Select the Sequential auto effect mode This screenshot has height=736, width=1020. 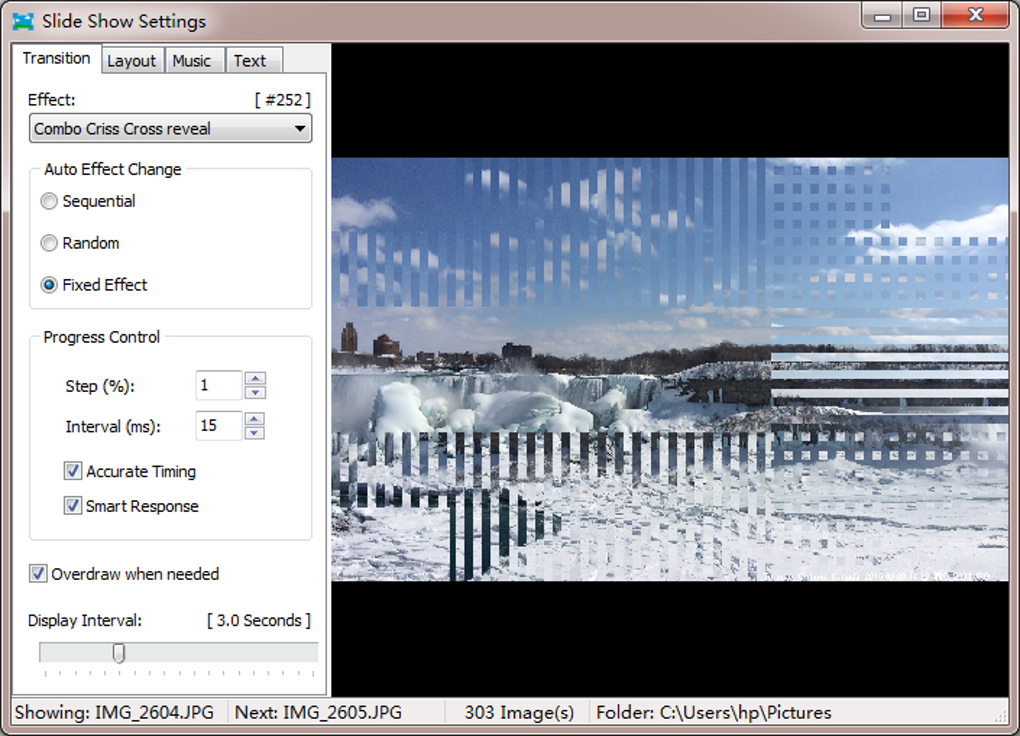click(49, 201)
